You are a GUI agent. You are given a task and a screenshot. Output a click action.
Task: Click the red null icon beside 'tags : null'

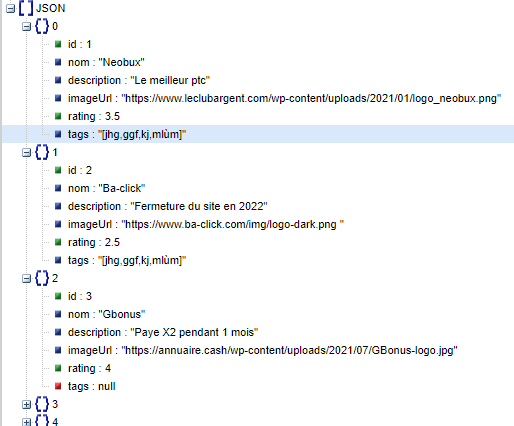[58, 386]
